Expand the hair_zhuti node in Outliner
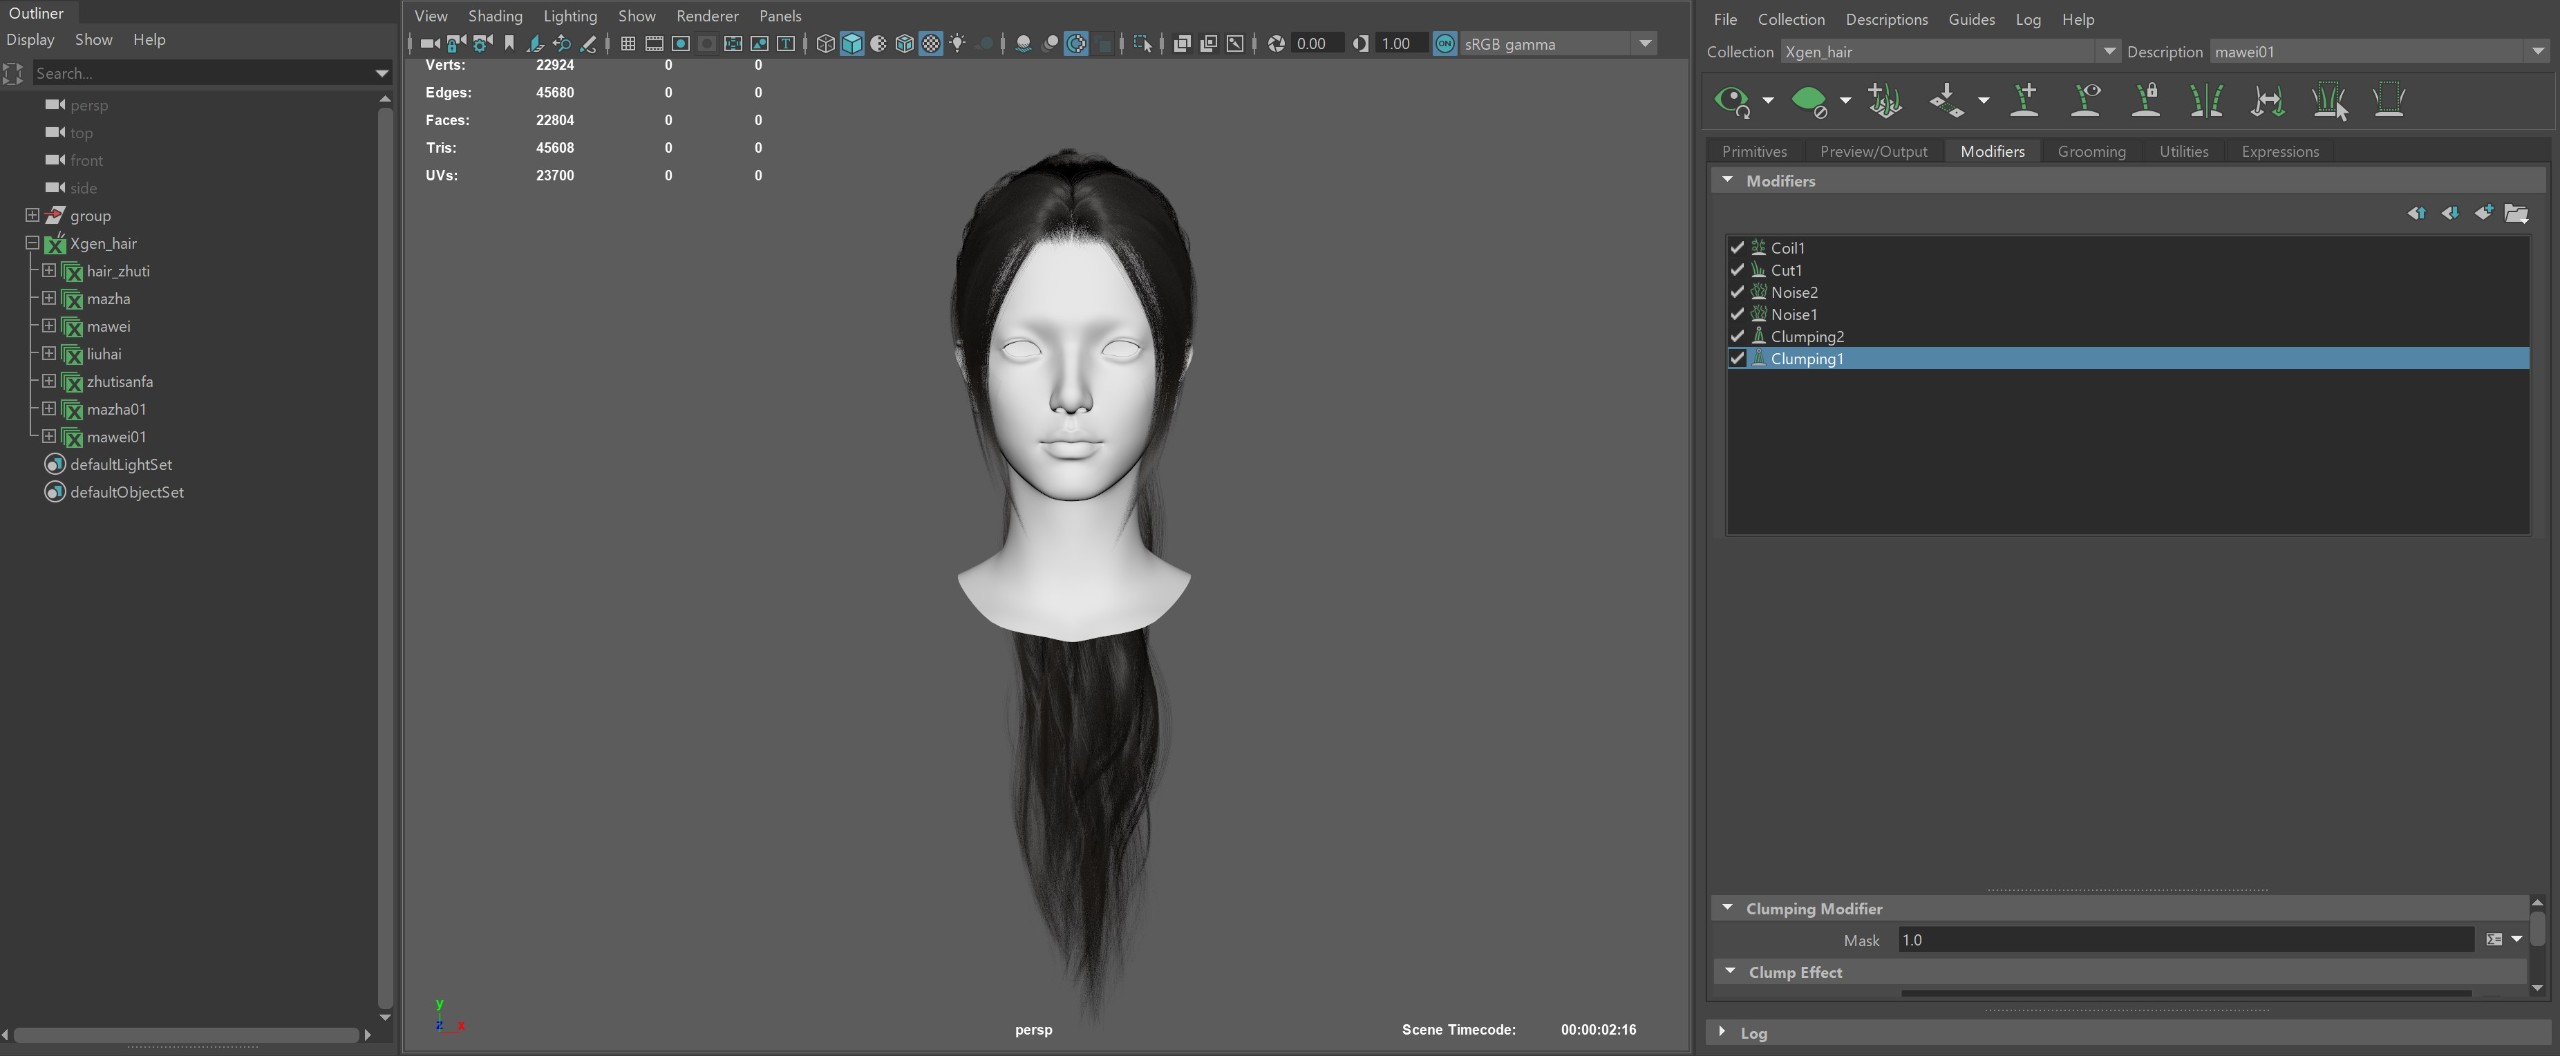The height and width of the screenshot is (1056, 2560). coord(48,271)
